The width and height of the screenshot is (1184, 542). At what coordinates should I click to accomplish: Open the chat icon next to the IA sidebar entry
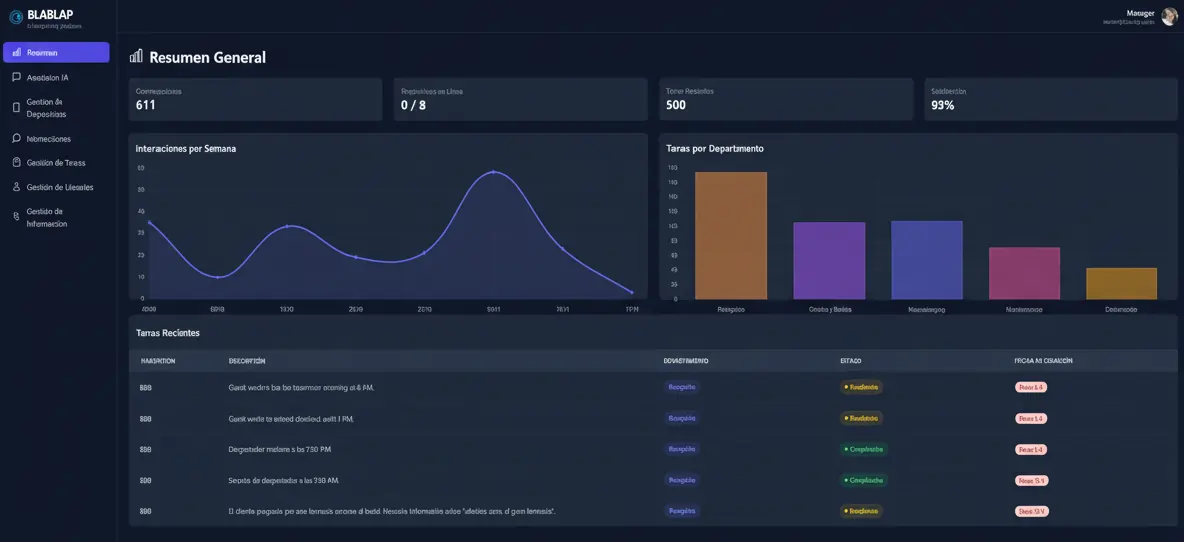[17, 77]
